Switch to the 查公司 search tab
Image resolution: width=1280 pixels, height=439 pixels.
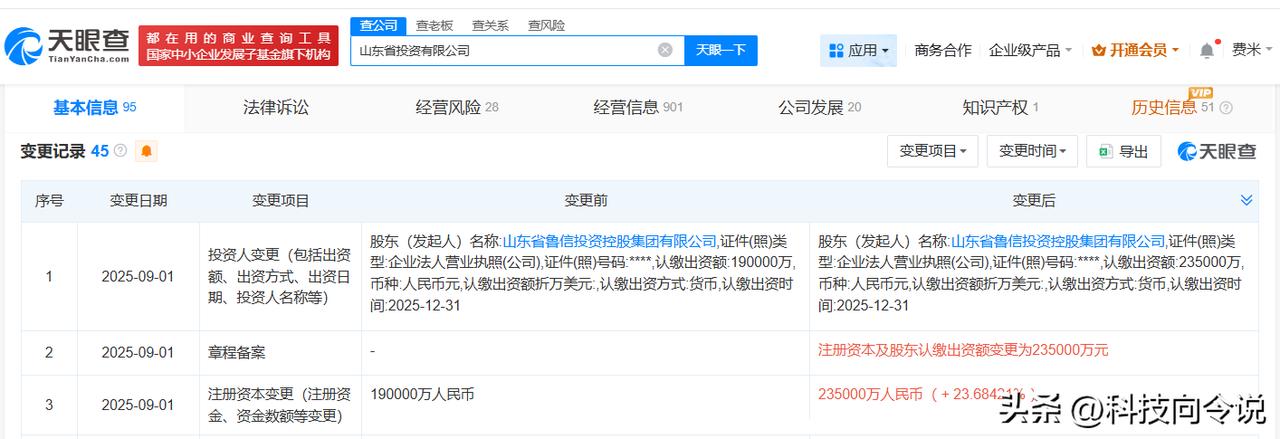[378, 25]
